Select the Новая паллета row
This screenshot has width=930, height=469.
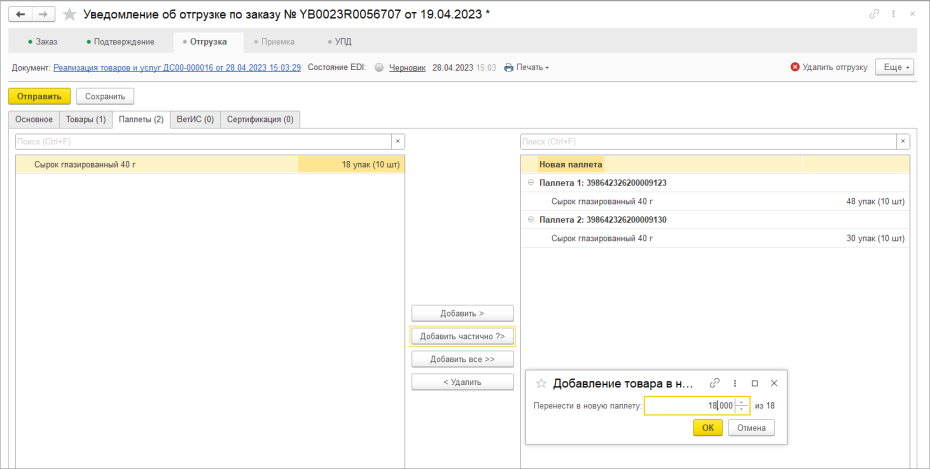tap(715, 164)
